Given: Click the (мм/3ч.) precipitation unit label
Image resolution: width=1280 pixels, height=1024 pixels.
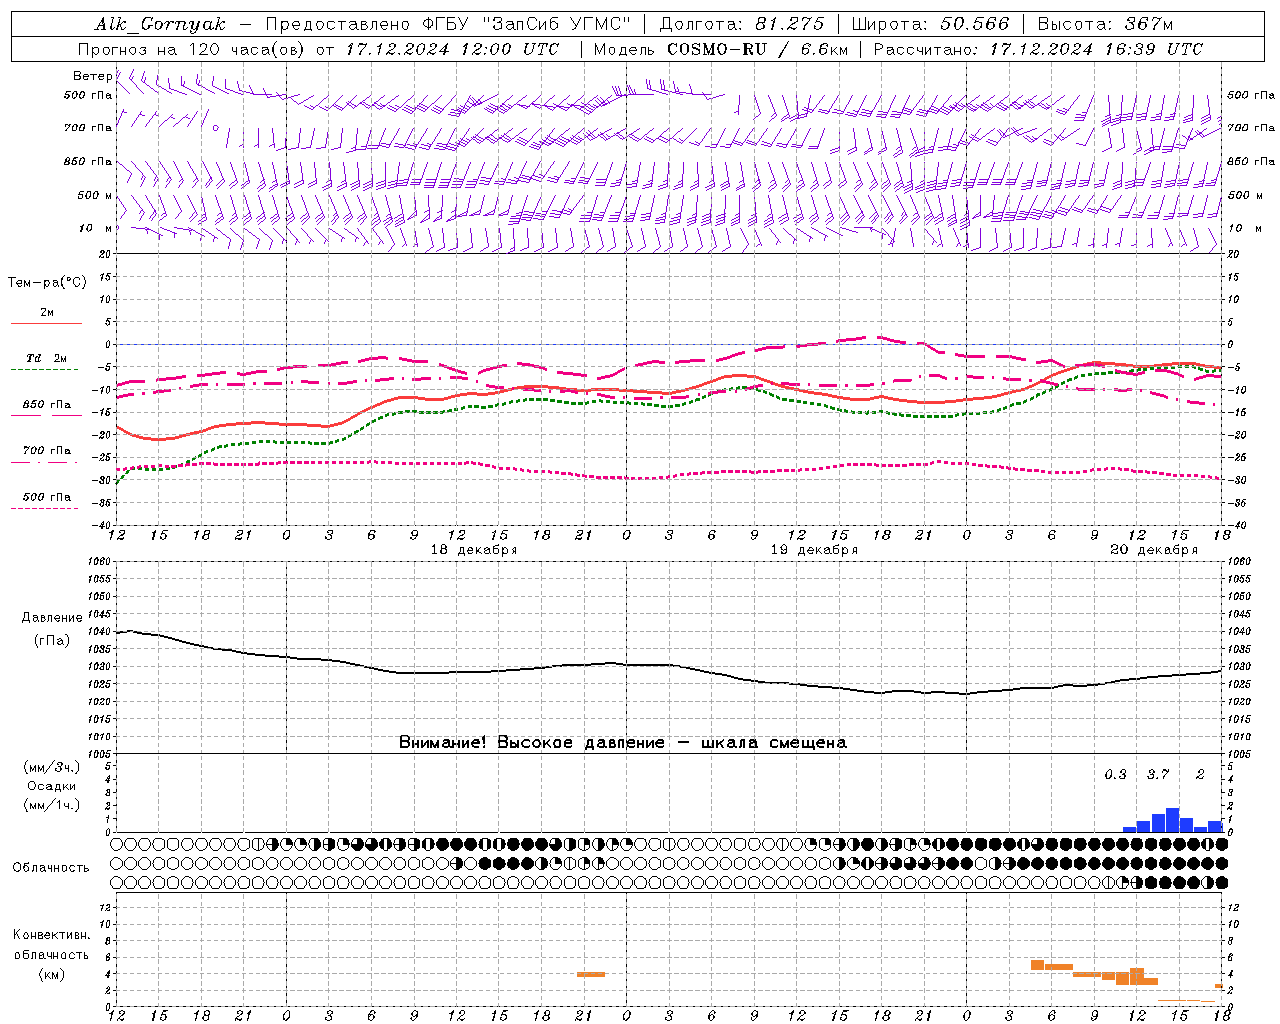Looking at the screenshot, I should coord(51,768).
